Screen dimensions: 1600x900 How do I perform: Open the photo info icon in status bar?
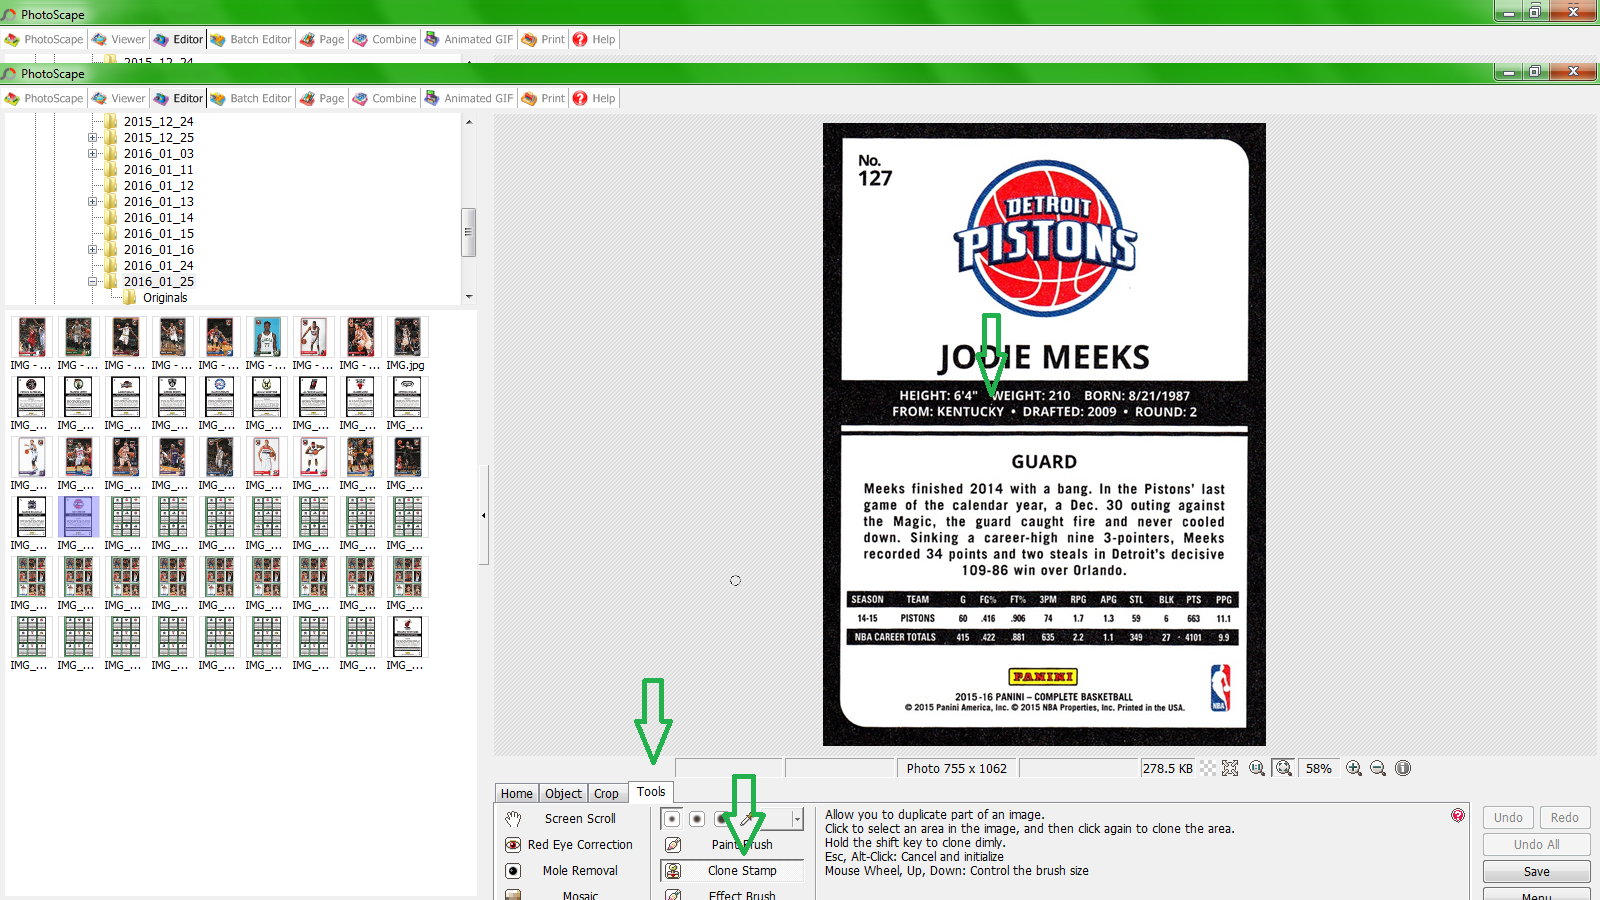tap(1403, 768)
